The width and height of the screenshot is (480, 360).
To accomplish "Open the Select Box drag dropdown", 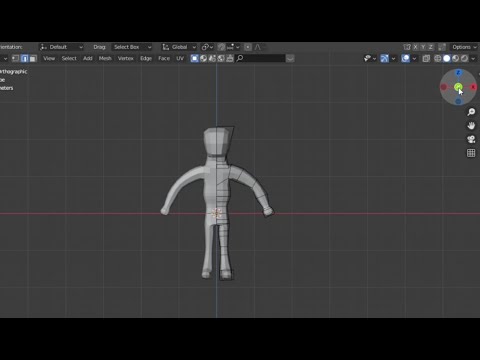I will pos(132,47).
